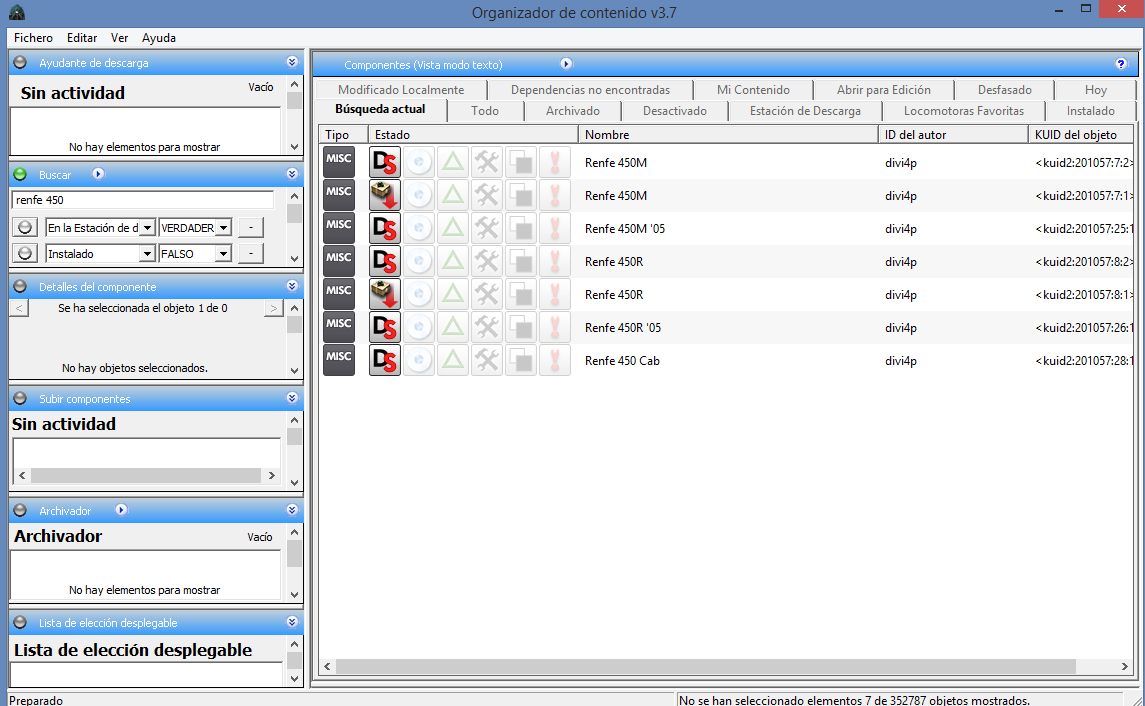Screen dimensions: 1145x706
Task: Click the green triangle icon in the Renfe 450 Cab row
Action: pos(453,360)
